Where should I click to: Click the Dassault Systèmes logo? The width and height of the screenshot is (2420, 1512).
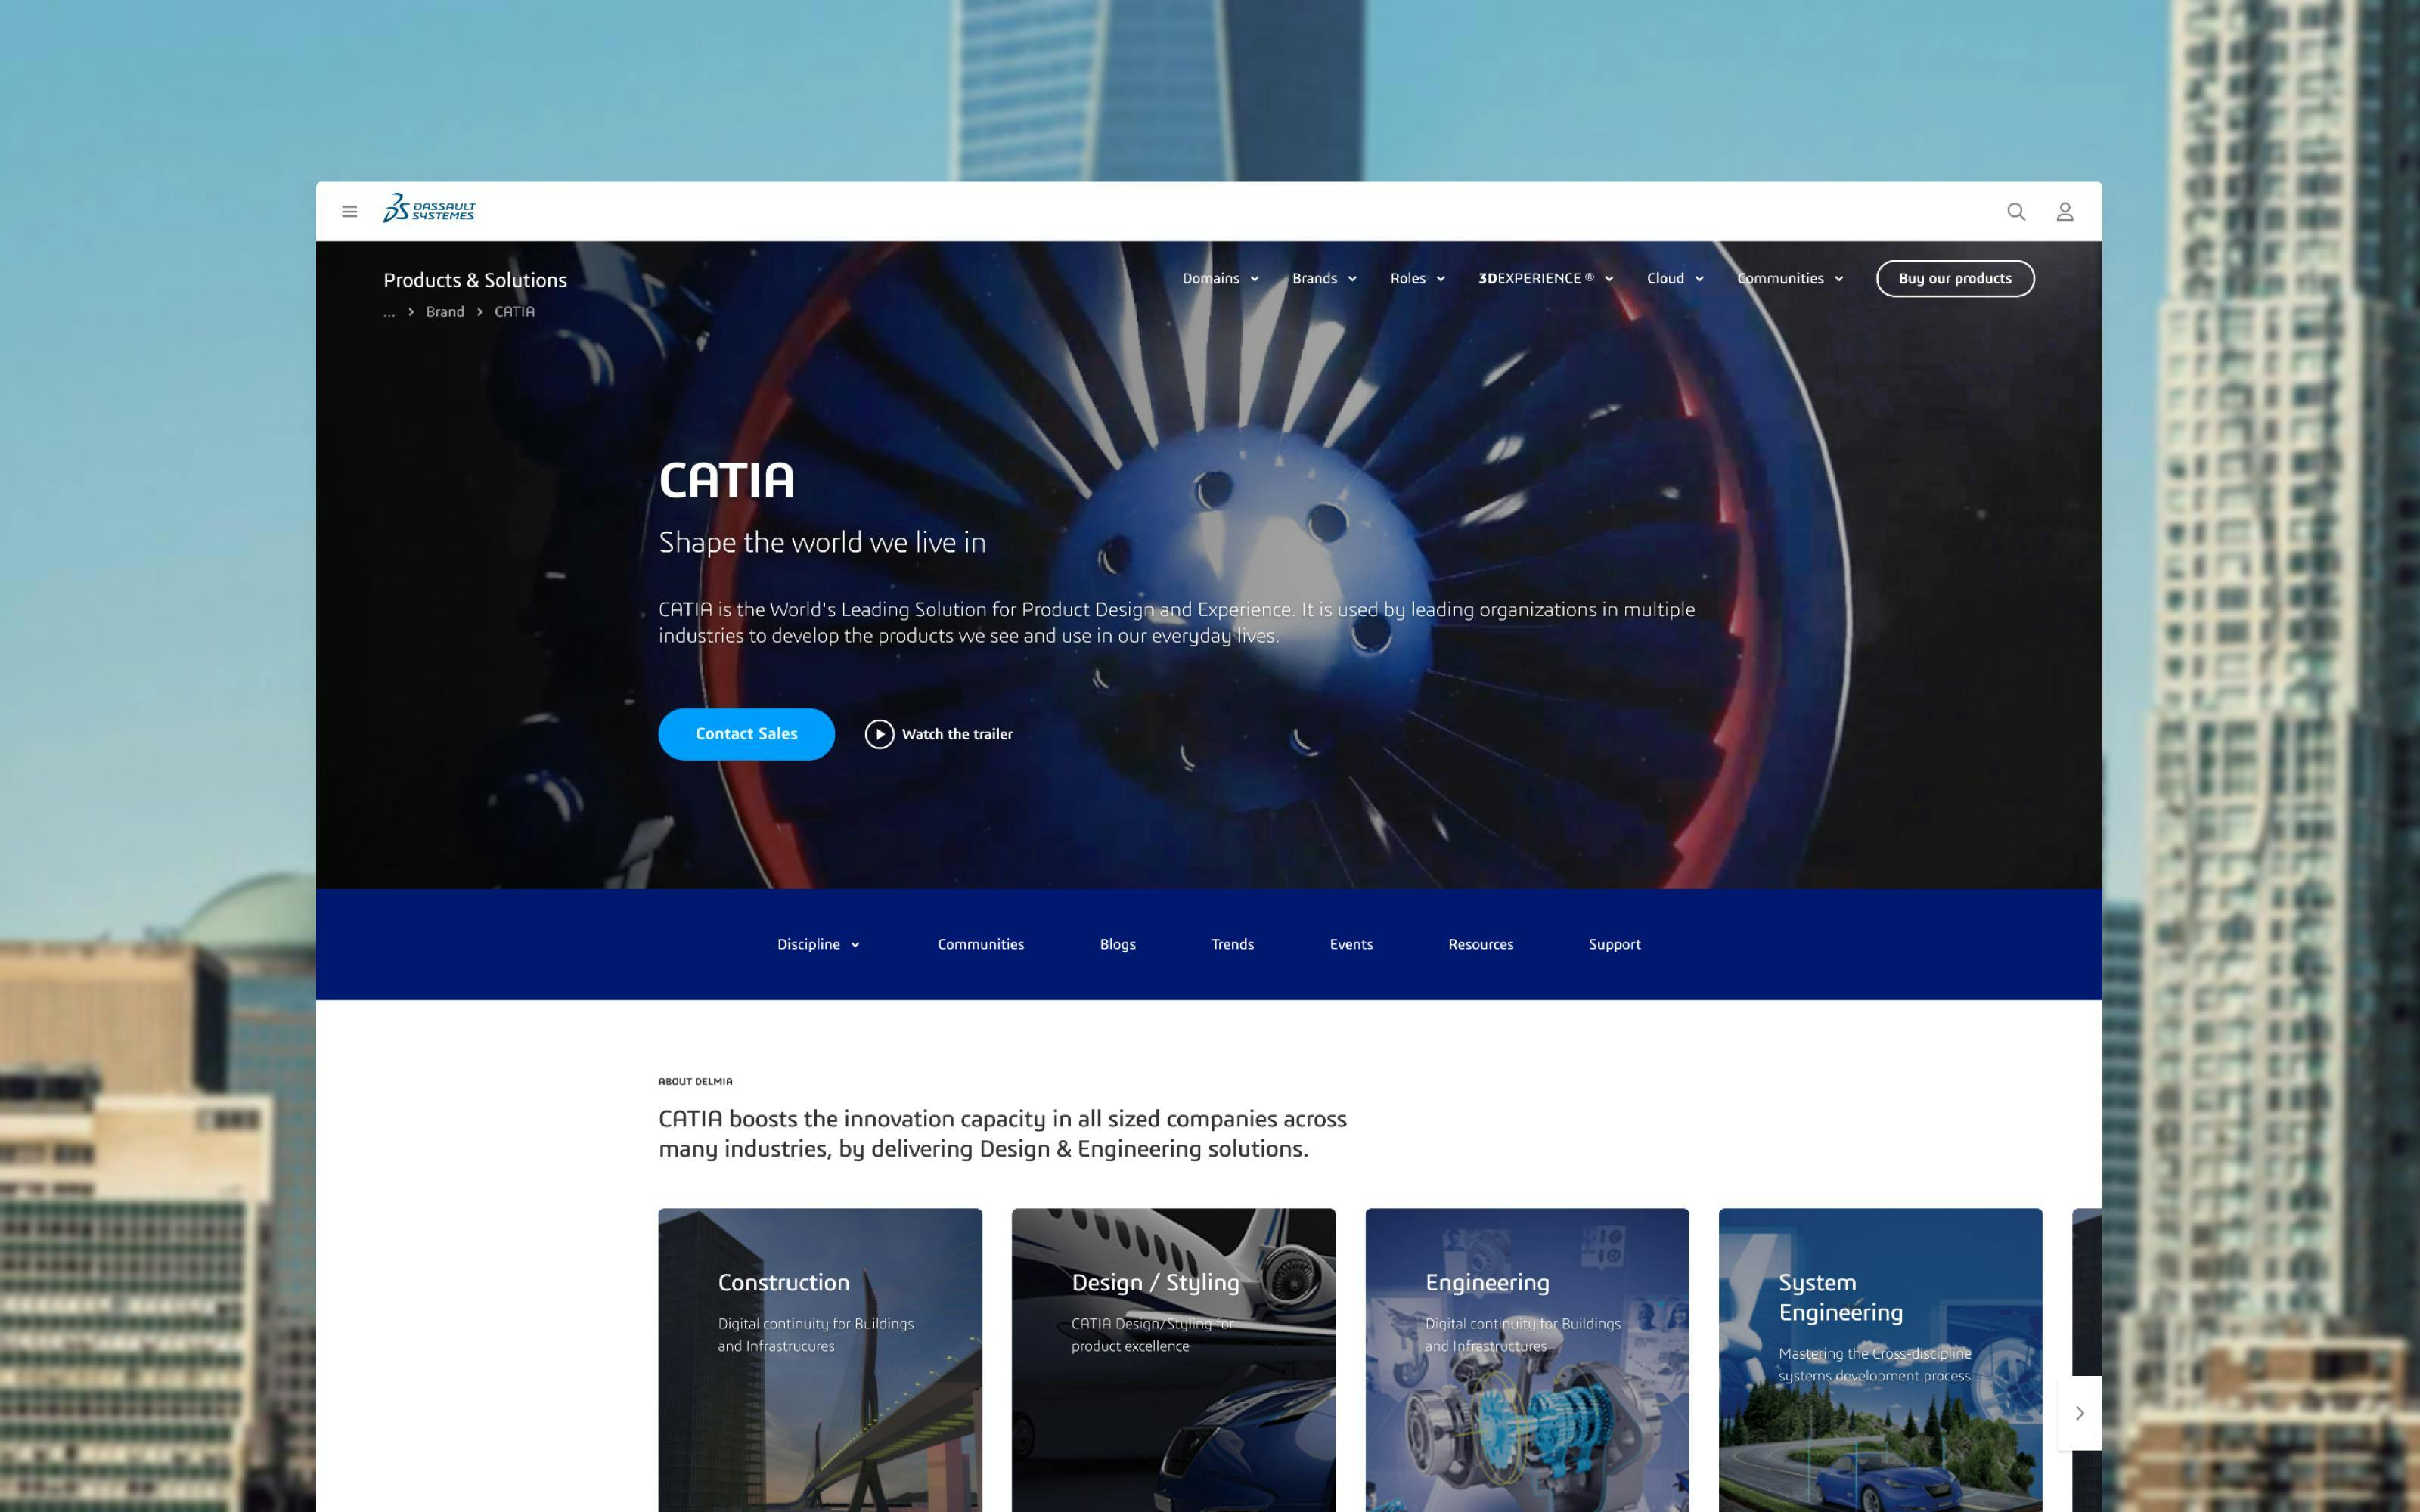[x=429, y=208]
